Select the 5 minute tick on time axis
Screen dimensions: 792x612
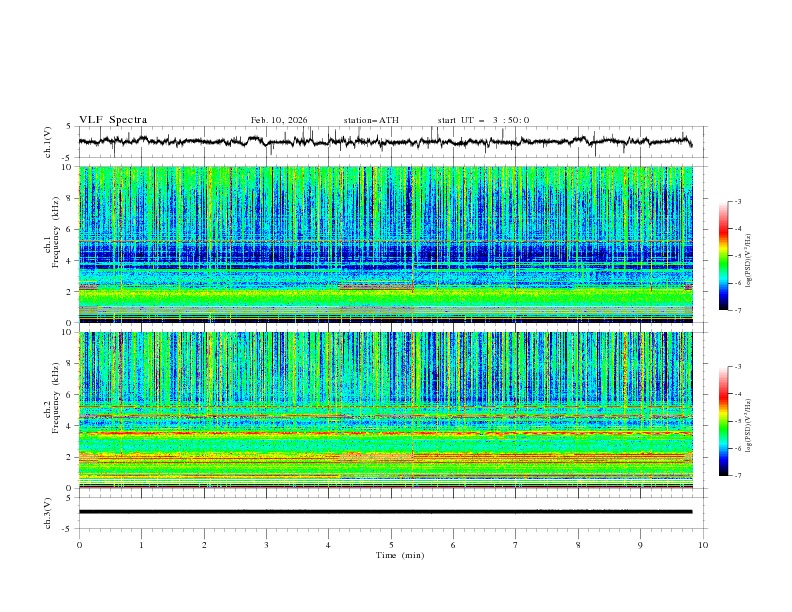[391, 545]
